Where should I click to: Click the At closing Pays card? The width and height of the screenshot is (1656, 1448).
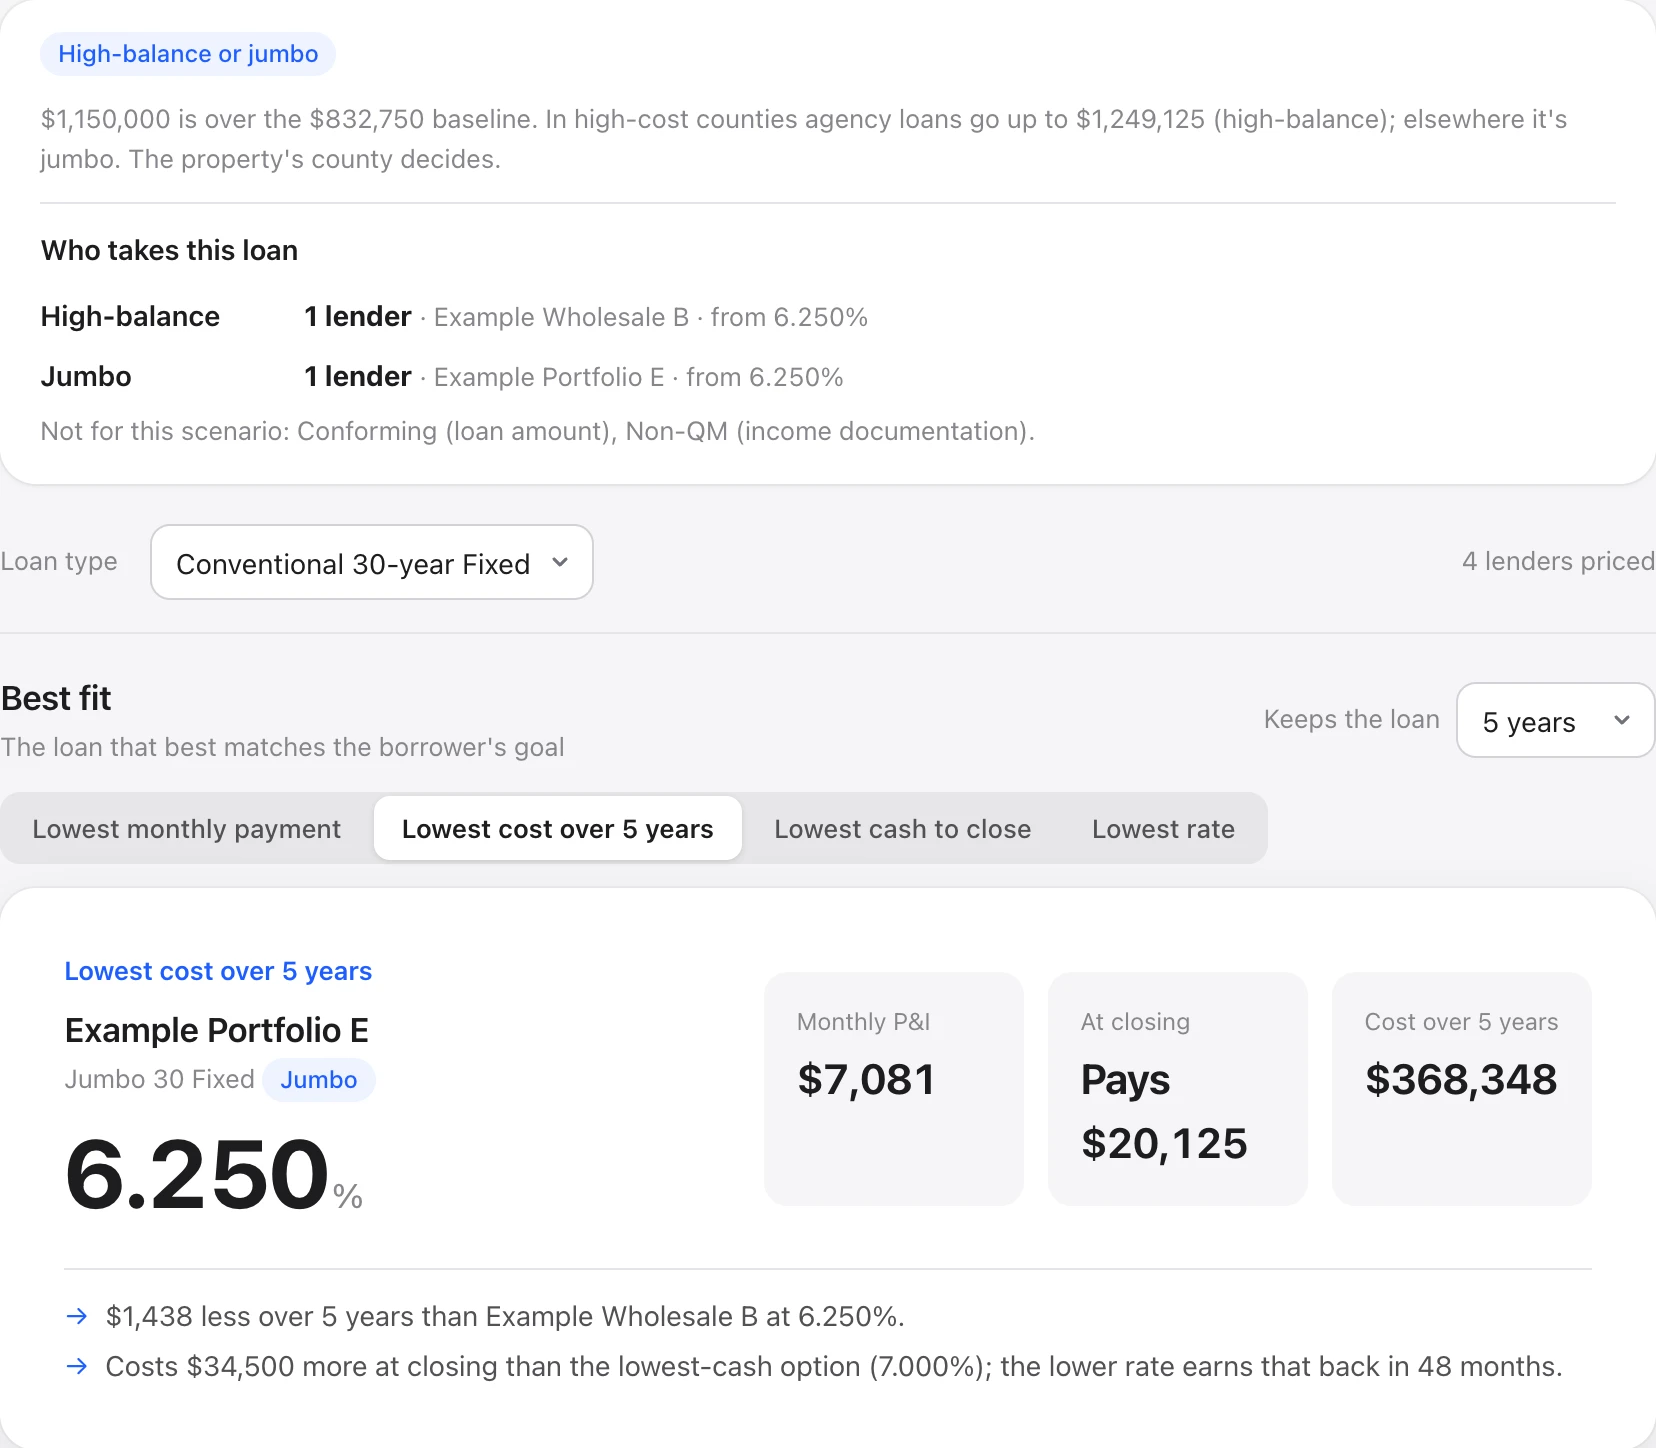[1178, 1089]
